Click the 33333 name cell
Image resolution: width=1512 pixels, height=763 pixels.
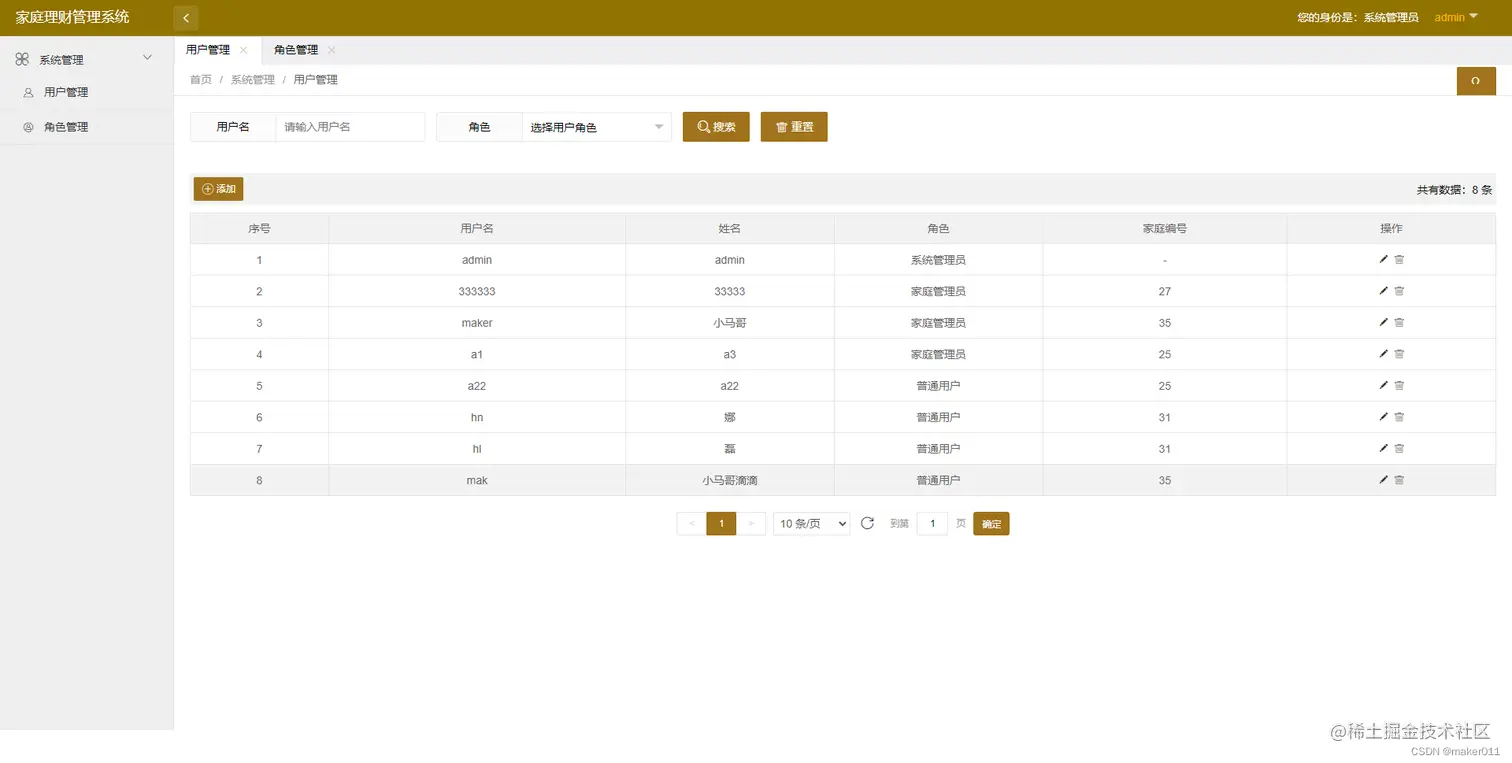[x=730, y=291]
